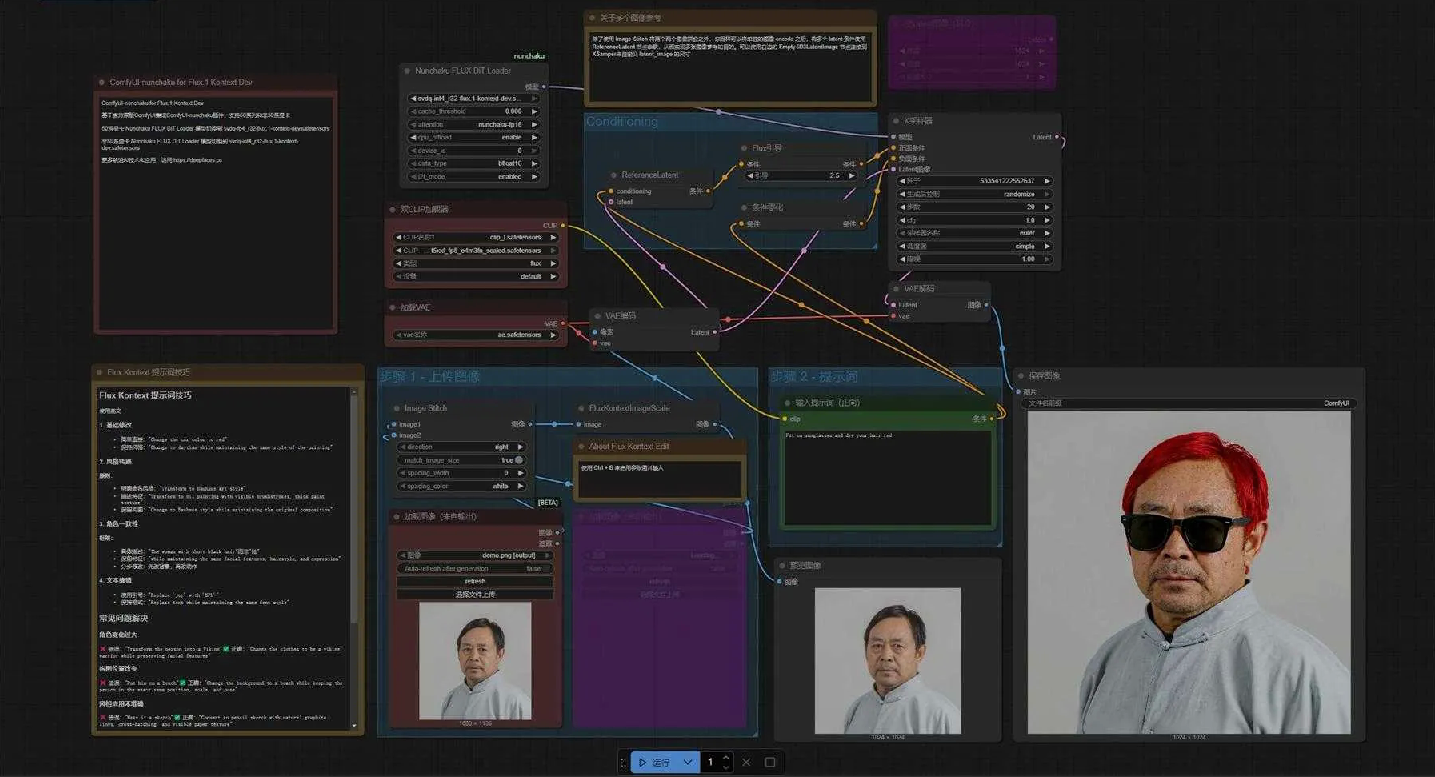Click the refresh button in load image node
The image size is (1435, 777).
tap(475, 581)
